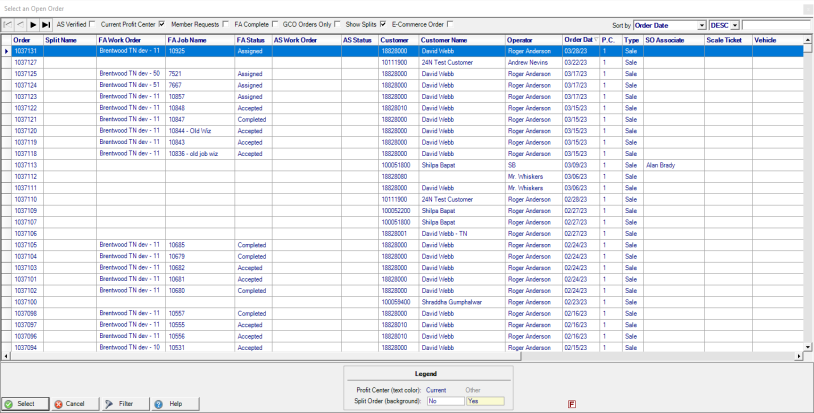Jump to the last record using the navigation arrow
Image resolution: width=814 pixels, height=413 pixels.
coord(46,24)
